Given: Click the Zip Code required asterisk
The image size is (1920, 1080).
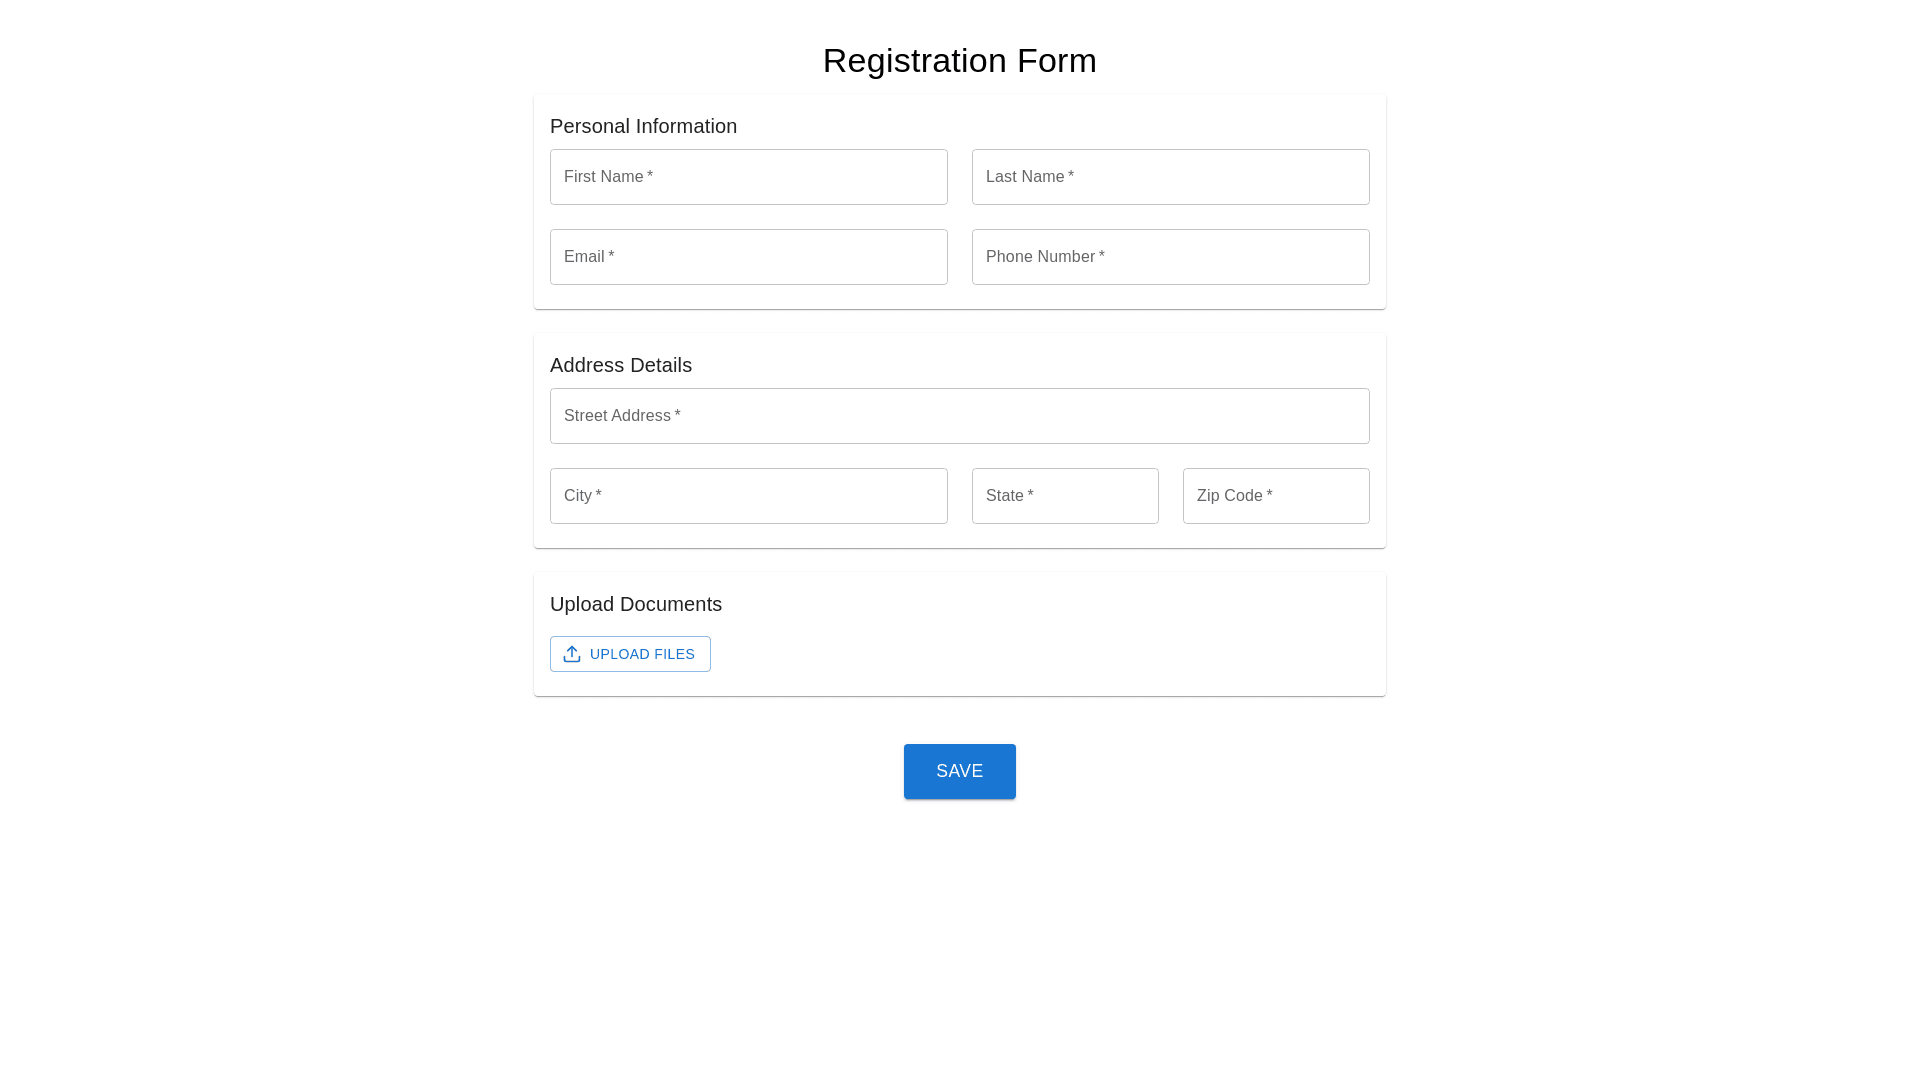Looking at the screenshot, I should tap(1269, 495).
